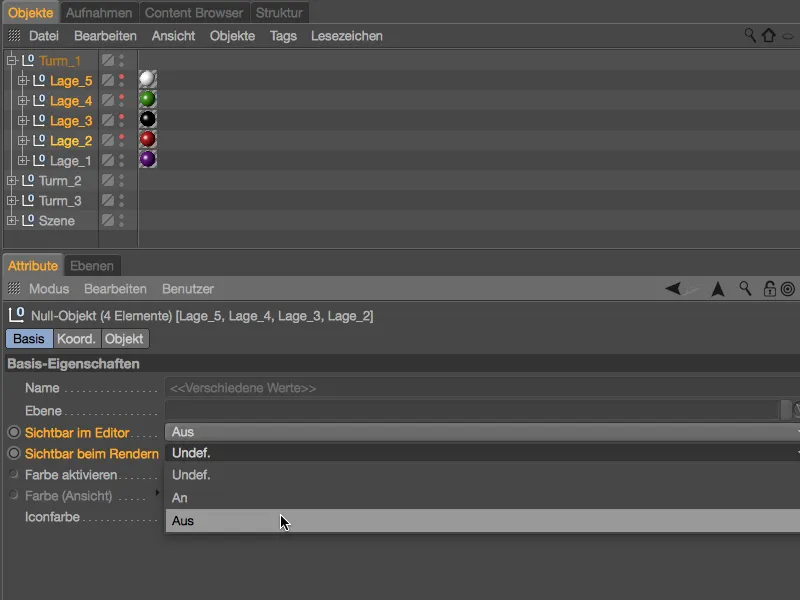Click the keyframe circle for Sichtbar beim Rendern
The image size is (800, 600).
pyautogui.click(x=14, y=453)
